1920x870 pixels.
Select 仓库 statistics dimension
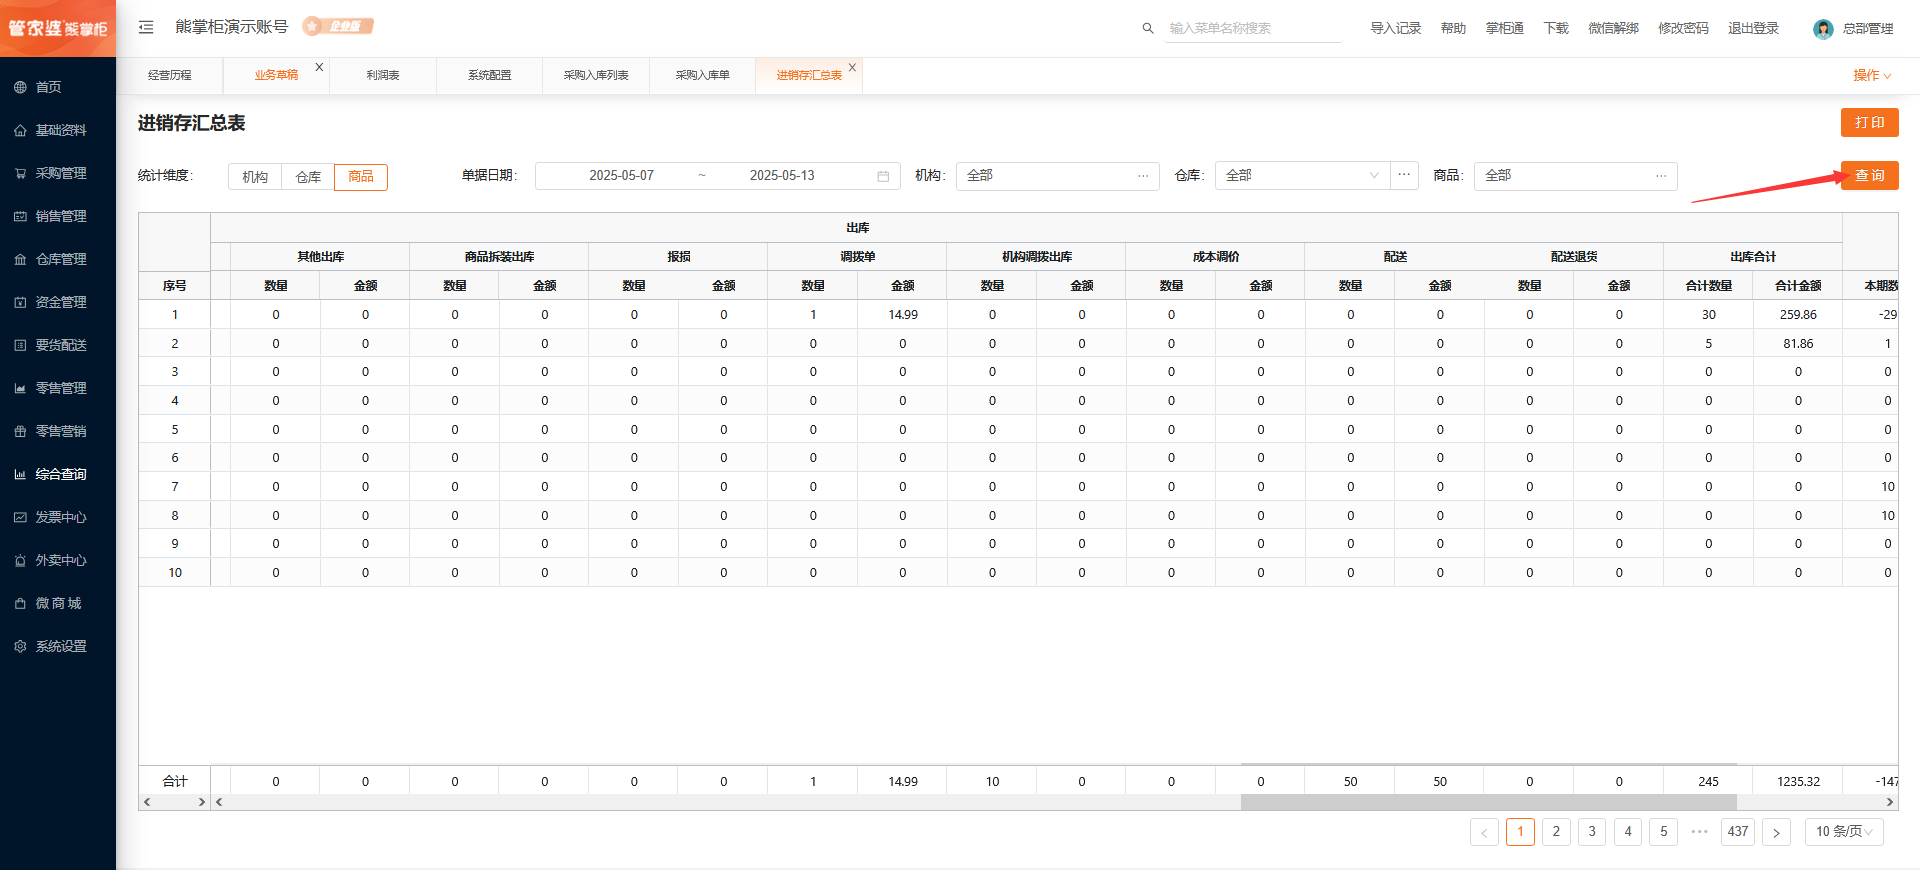[308, 177]
